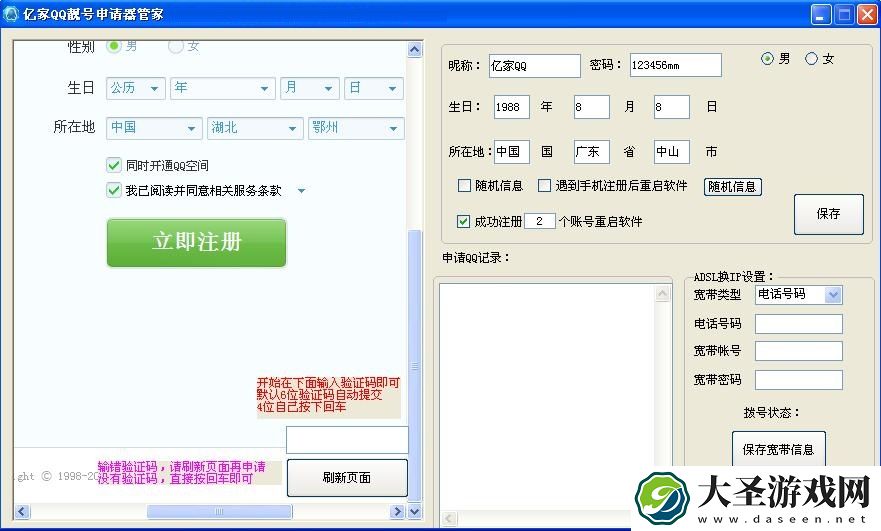Image resolution: width=881 pixels, height=531 pixels.
Task: Close the 亿家QQ window
Action: pos(866,15)
